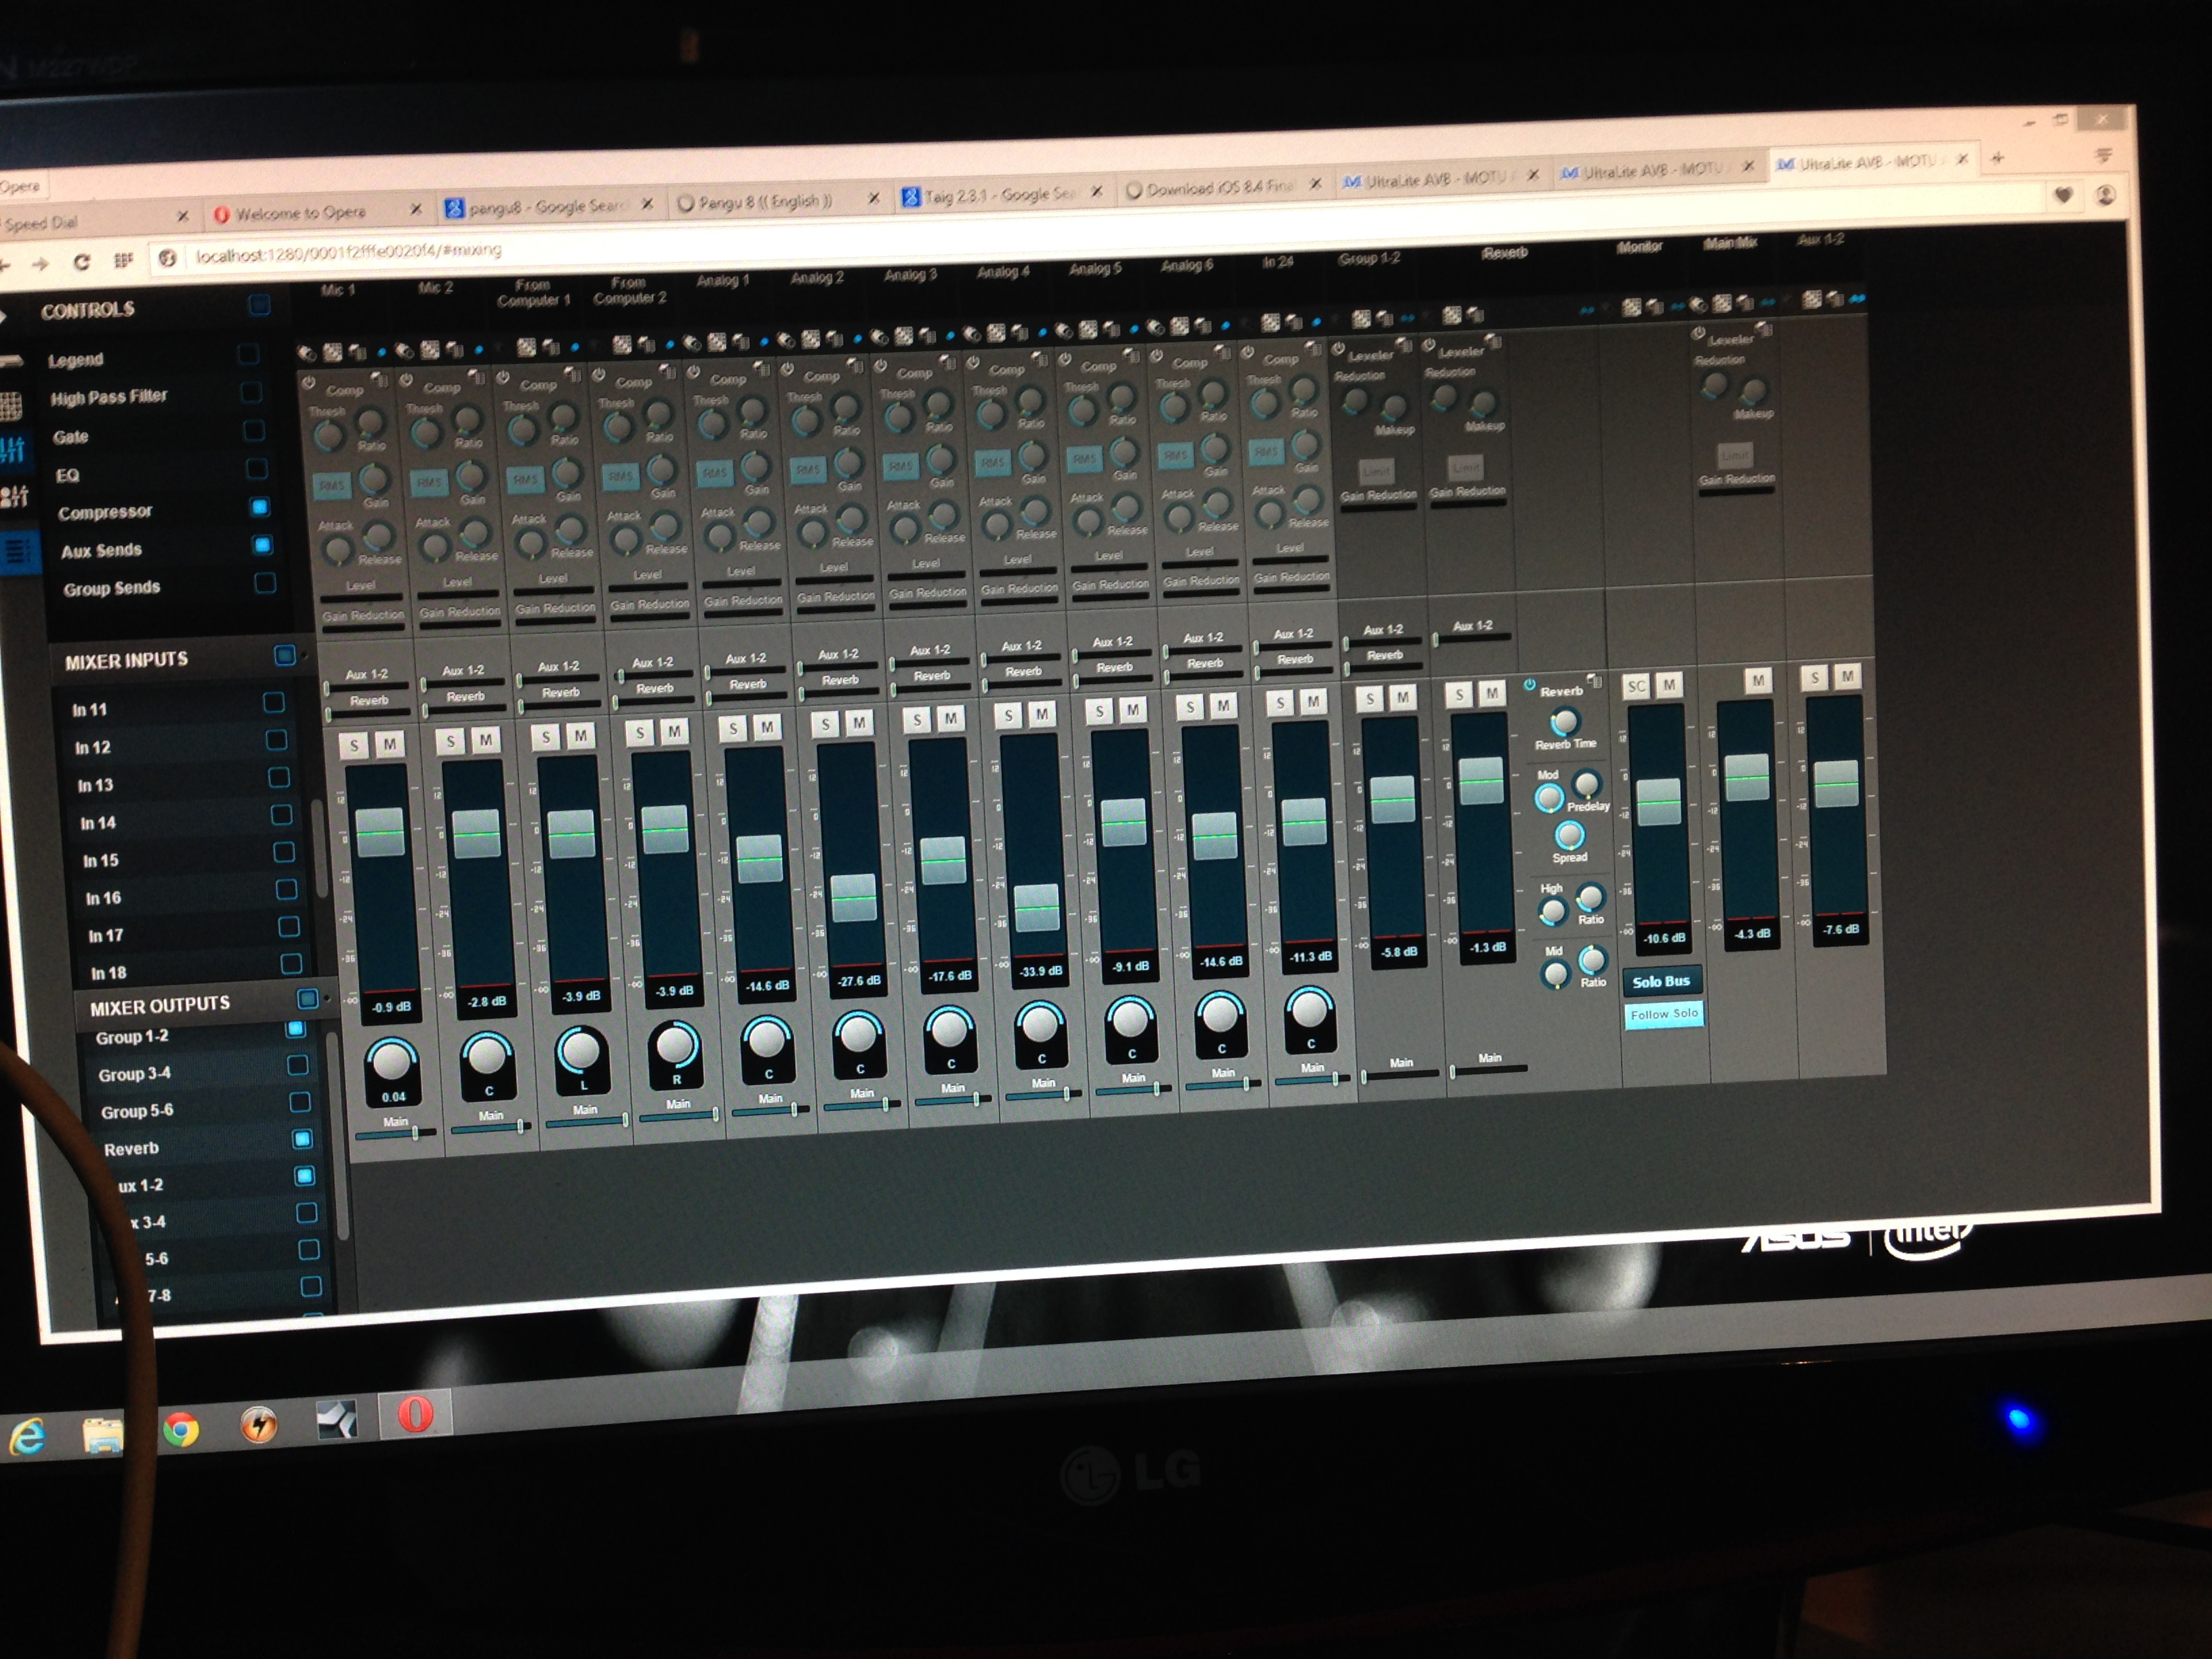Collapse sidebar with arrow beside CONTROLS
Image resolution: width=2212 pixels, height=1659 pixels.
3,316
